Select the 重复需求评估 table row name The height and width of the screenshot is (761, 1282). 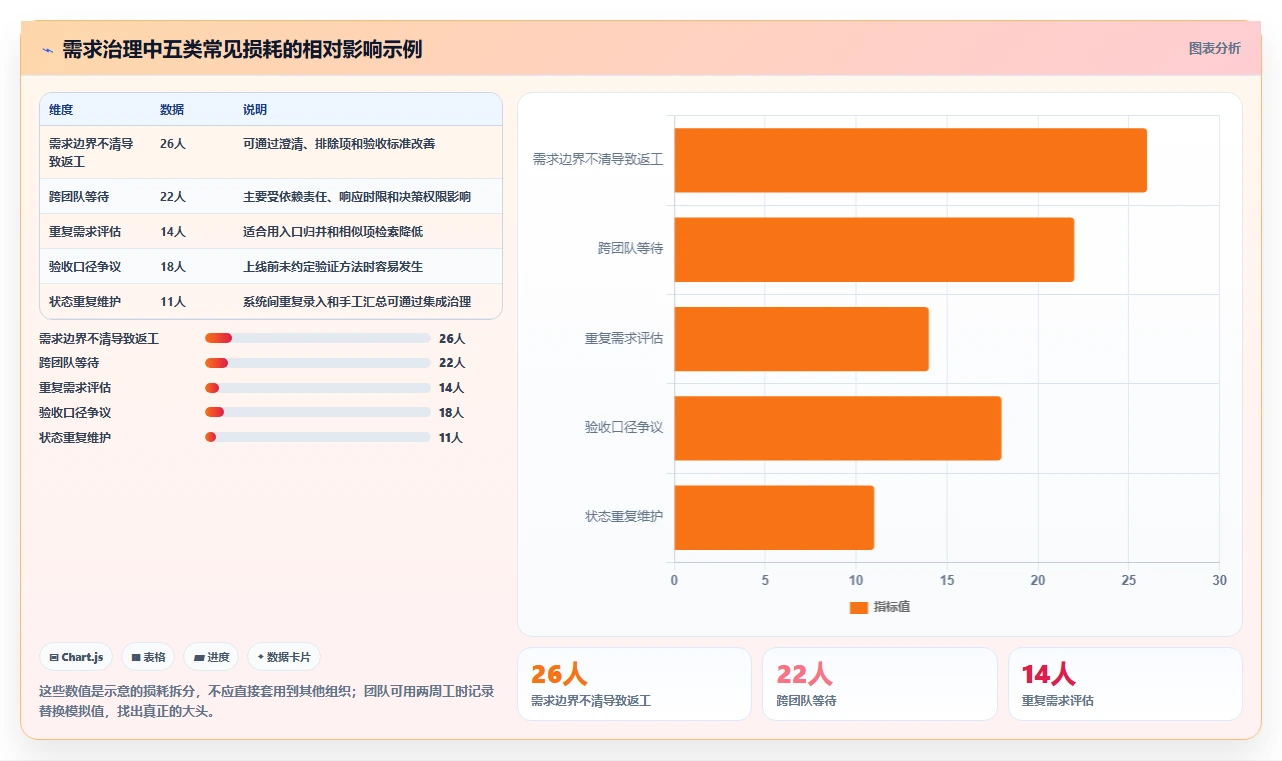pos(85,231)
